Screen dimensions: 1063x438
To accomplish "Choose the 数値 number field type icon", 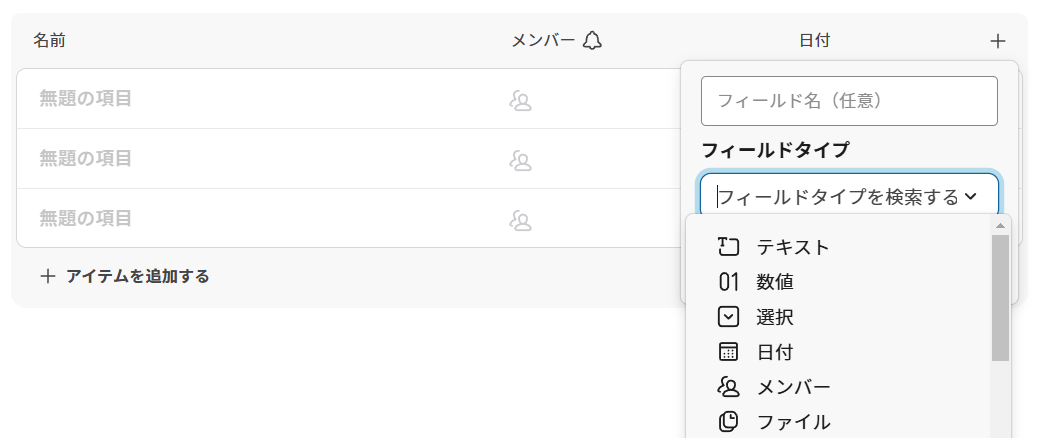I will pos(727,282).
